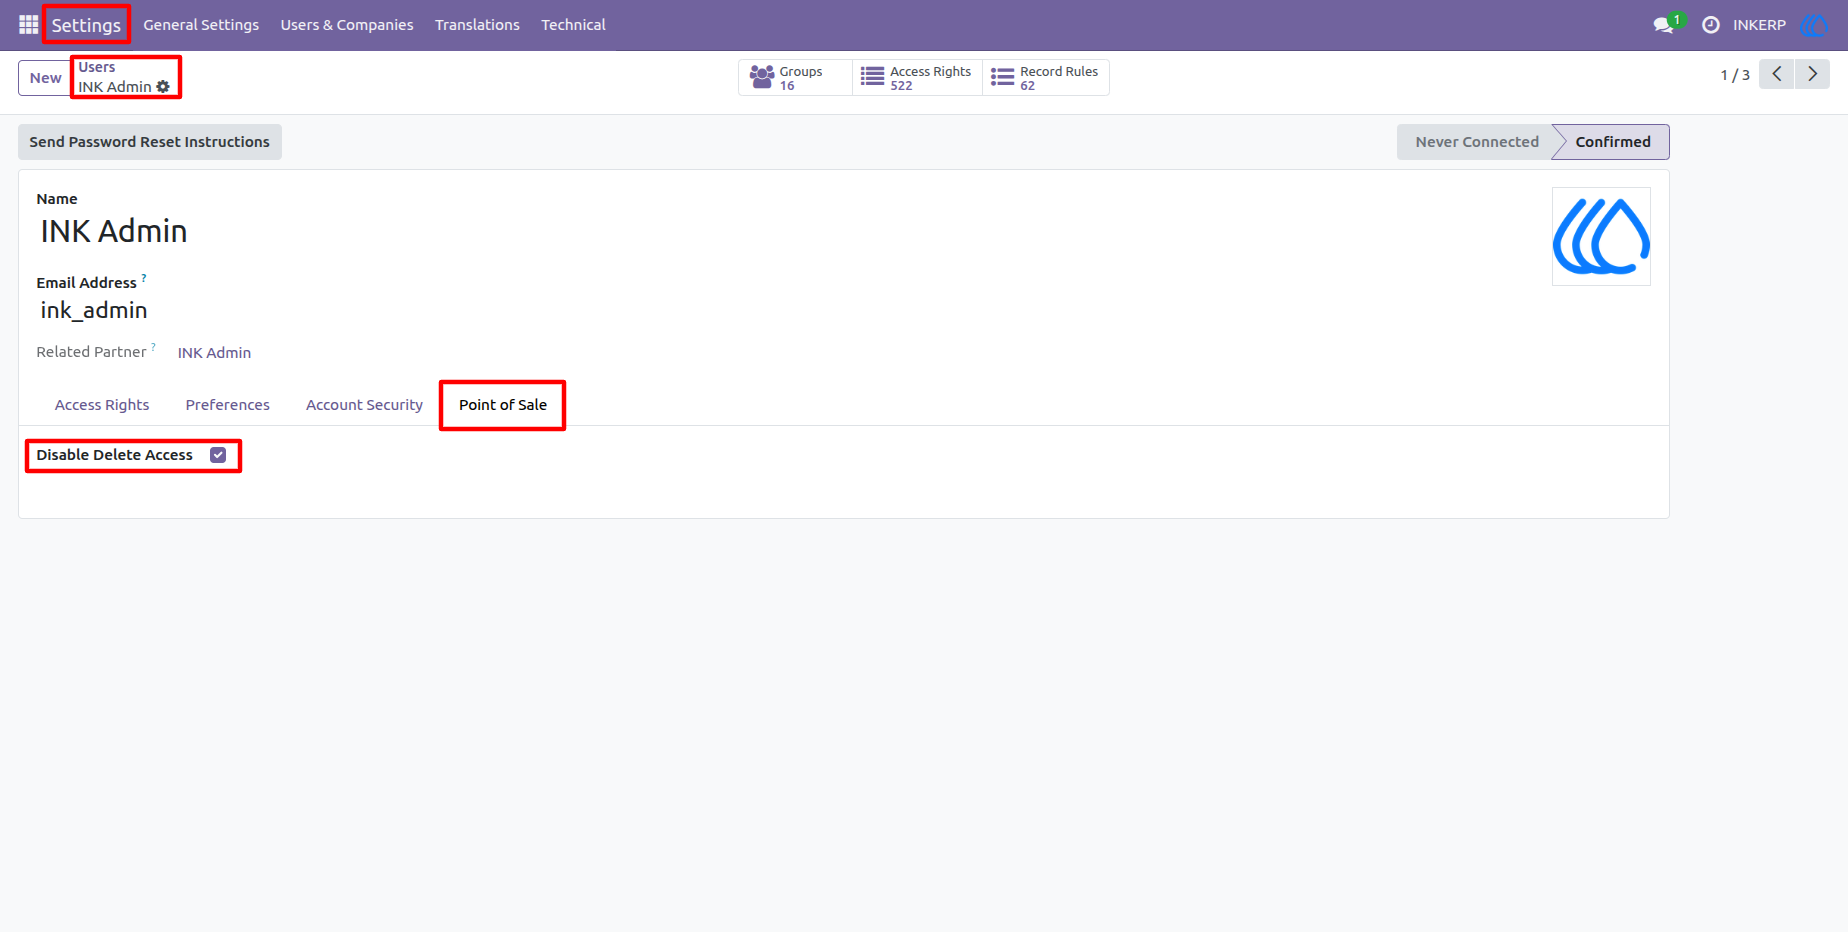
Task: Open the gear actions menu beside INK Admin
Action: [x=163, y=87]
